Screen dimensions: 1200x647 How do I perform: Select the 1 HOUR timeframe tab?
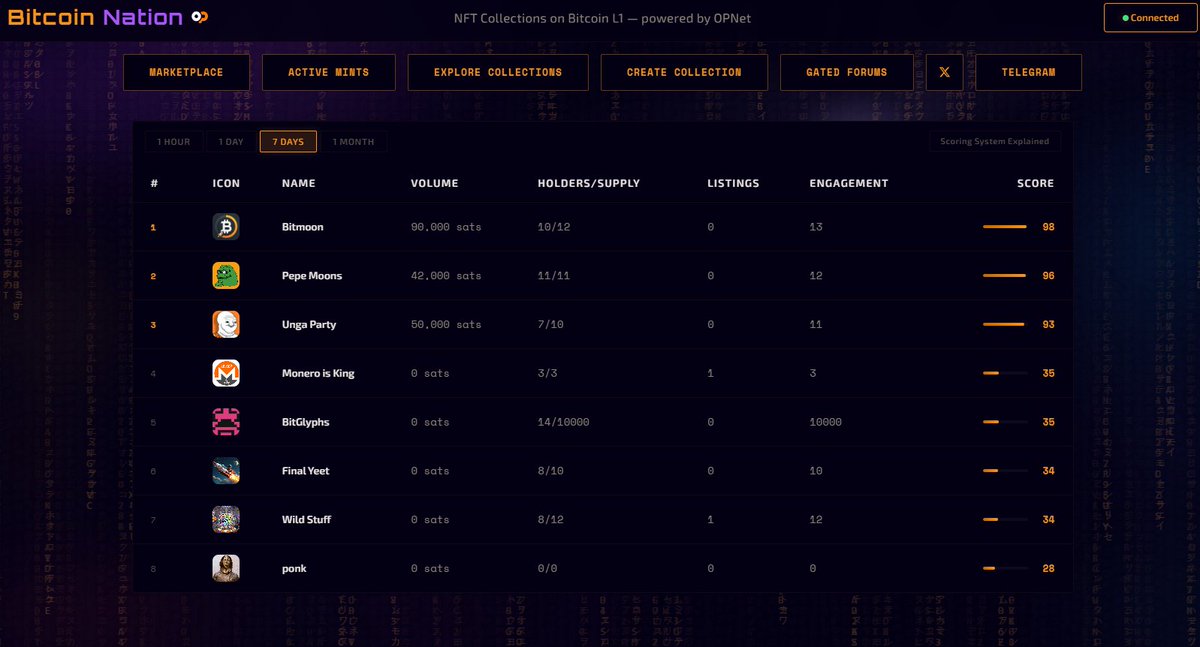173,142
